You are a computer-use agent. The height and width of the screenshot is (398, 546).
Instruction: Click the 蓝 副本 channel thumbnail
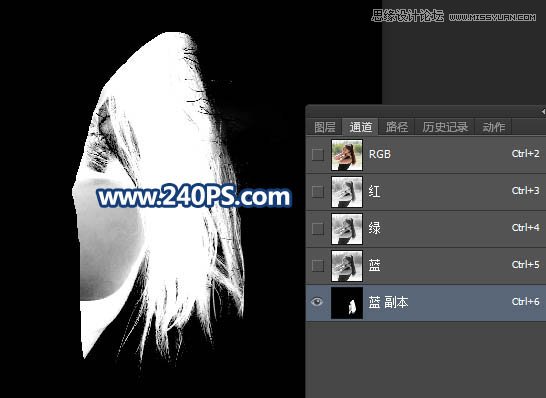pyautogui.click(x=347, y=303)
